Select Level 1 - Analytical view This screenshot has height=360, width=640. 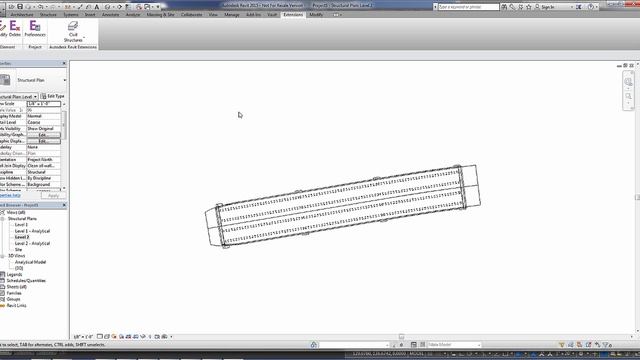point(32,231)
